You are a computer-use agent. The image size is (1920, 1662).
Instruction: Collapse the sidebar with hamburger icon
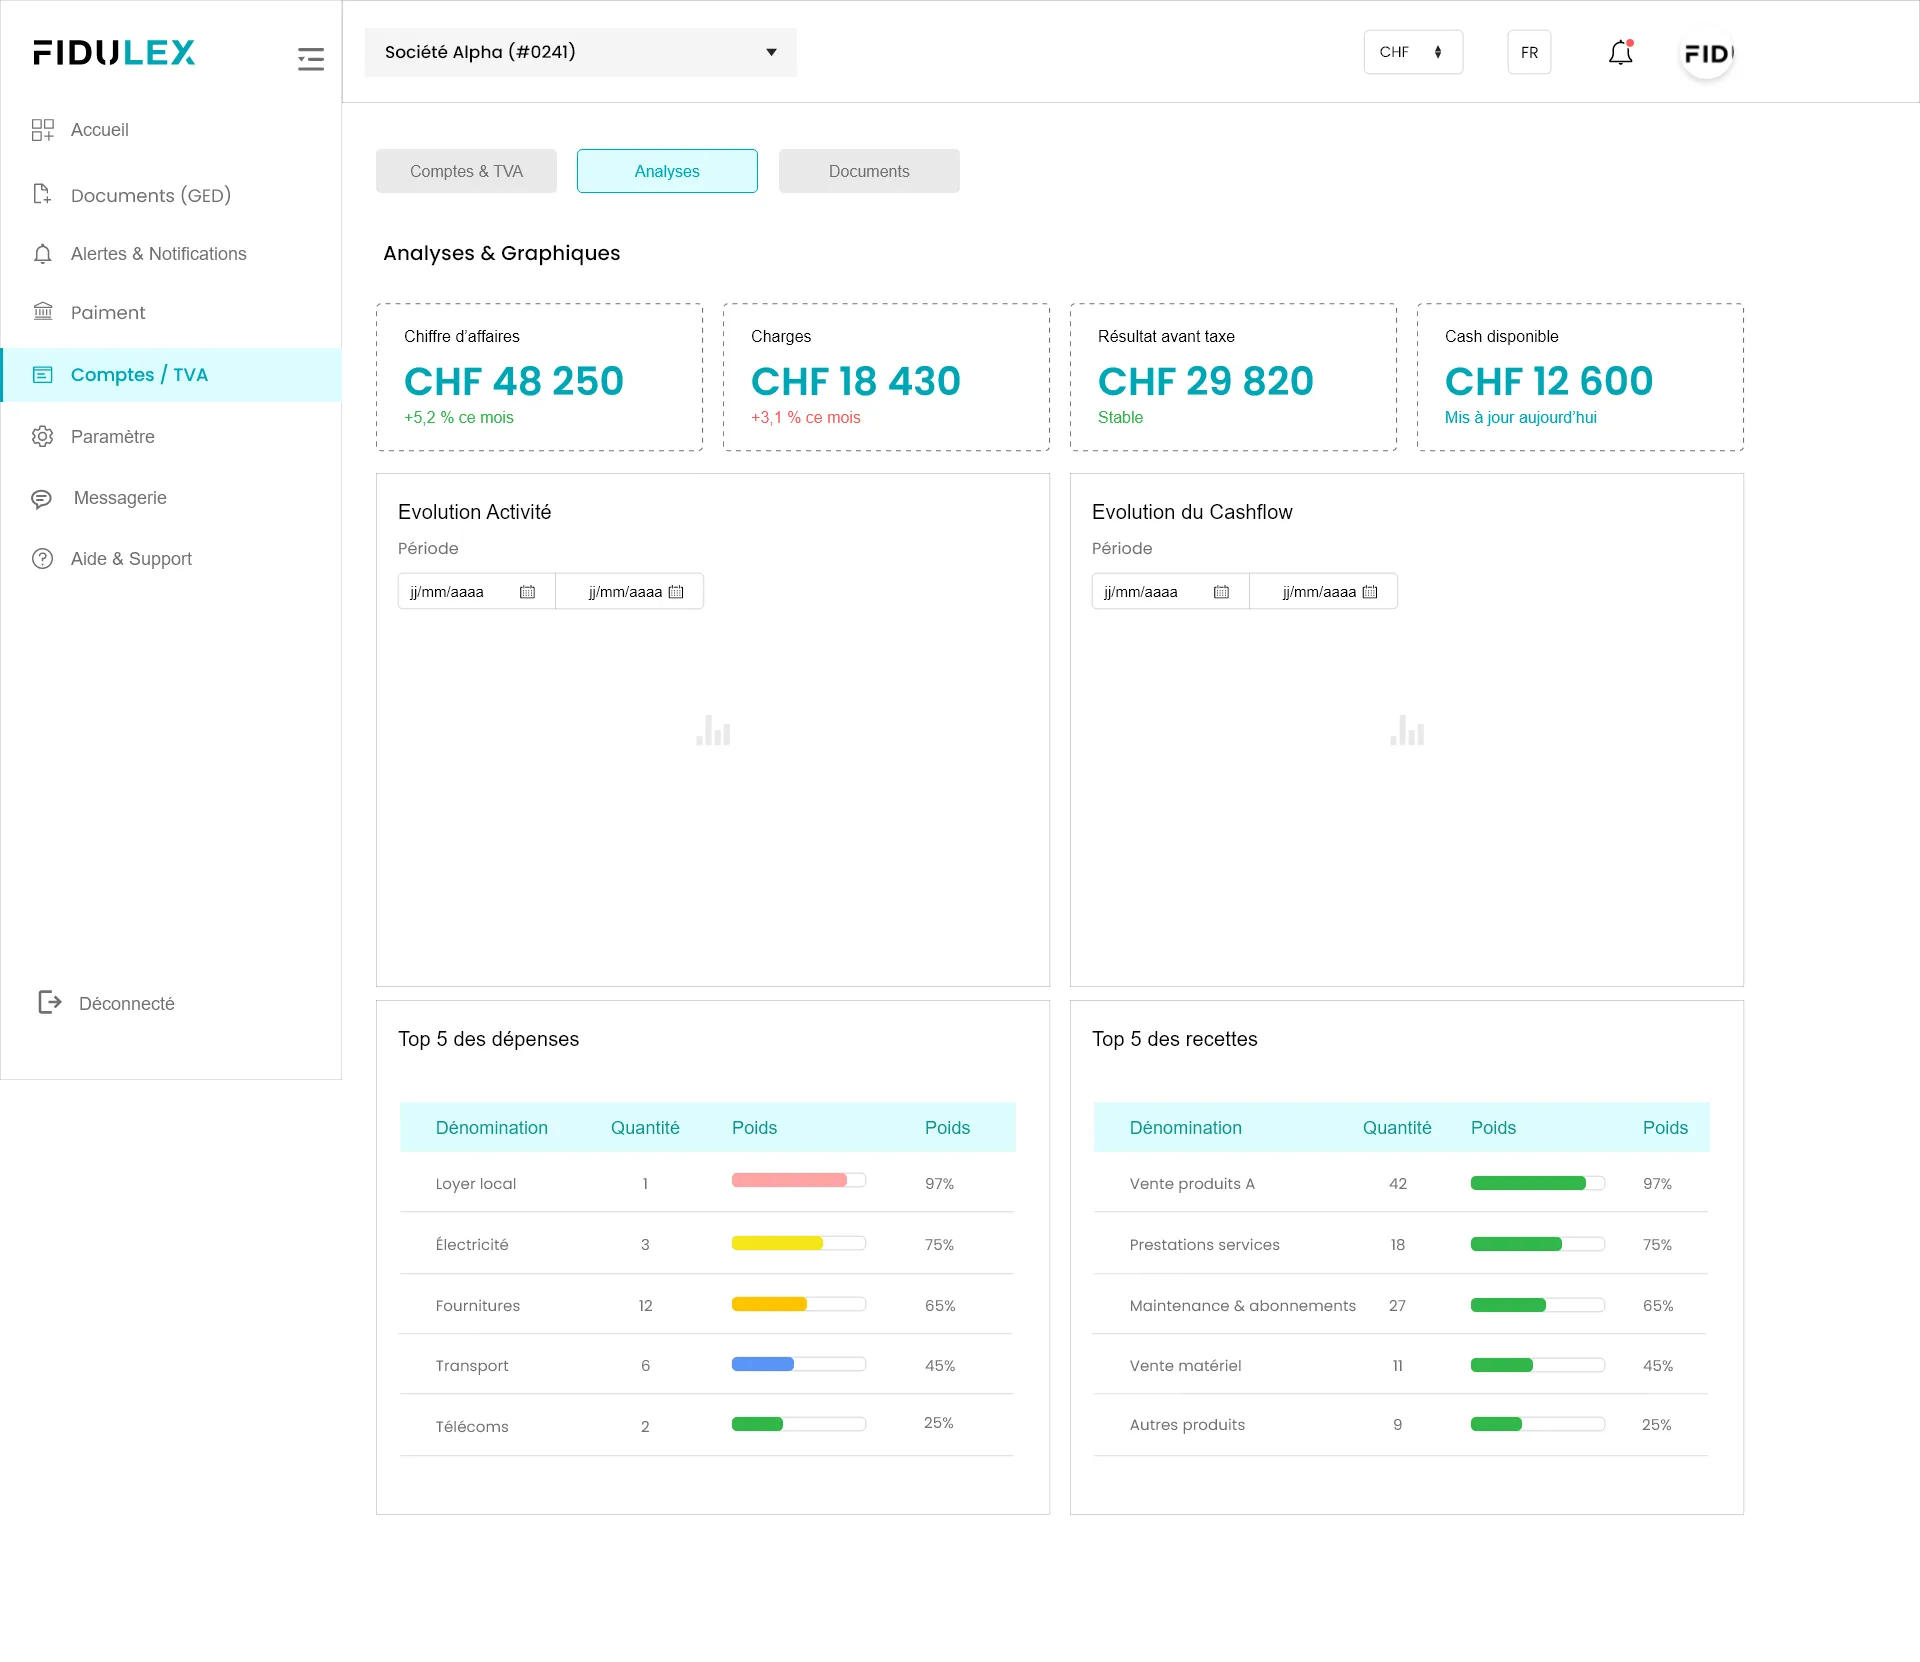[x=311, y=59]
